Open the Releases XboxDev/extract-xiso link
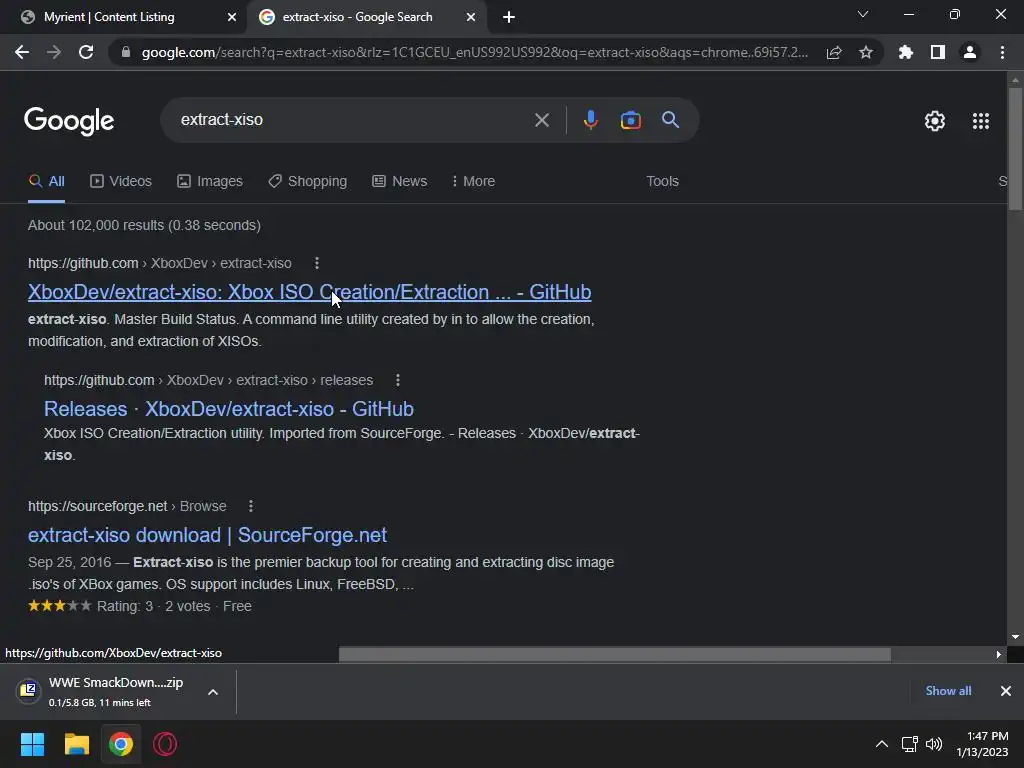 pyautogui.click(x=229, y=409)
